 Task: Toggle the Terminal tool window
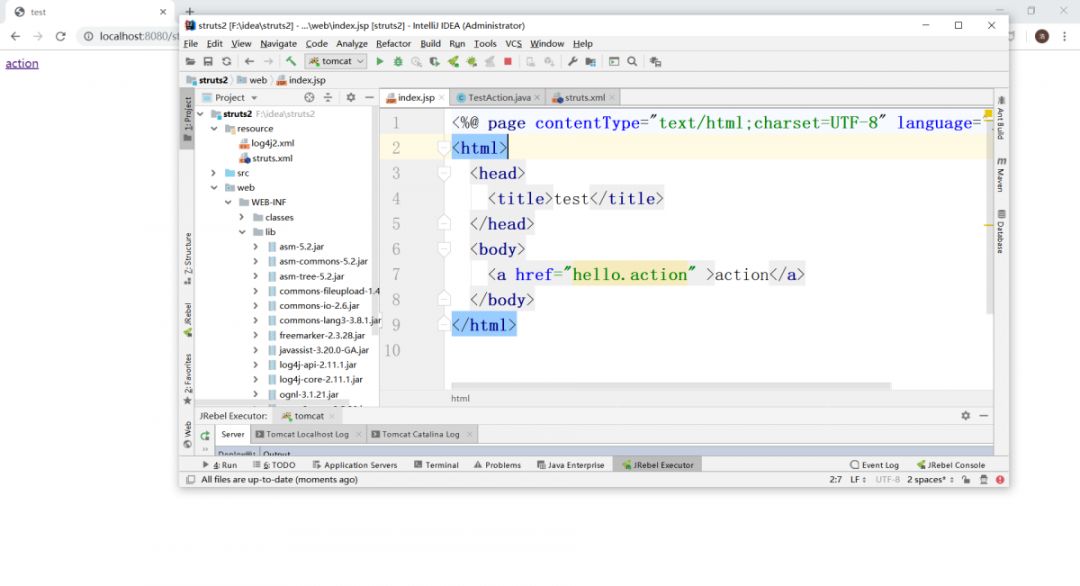click(x=435, y=465)
